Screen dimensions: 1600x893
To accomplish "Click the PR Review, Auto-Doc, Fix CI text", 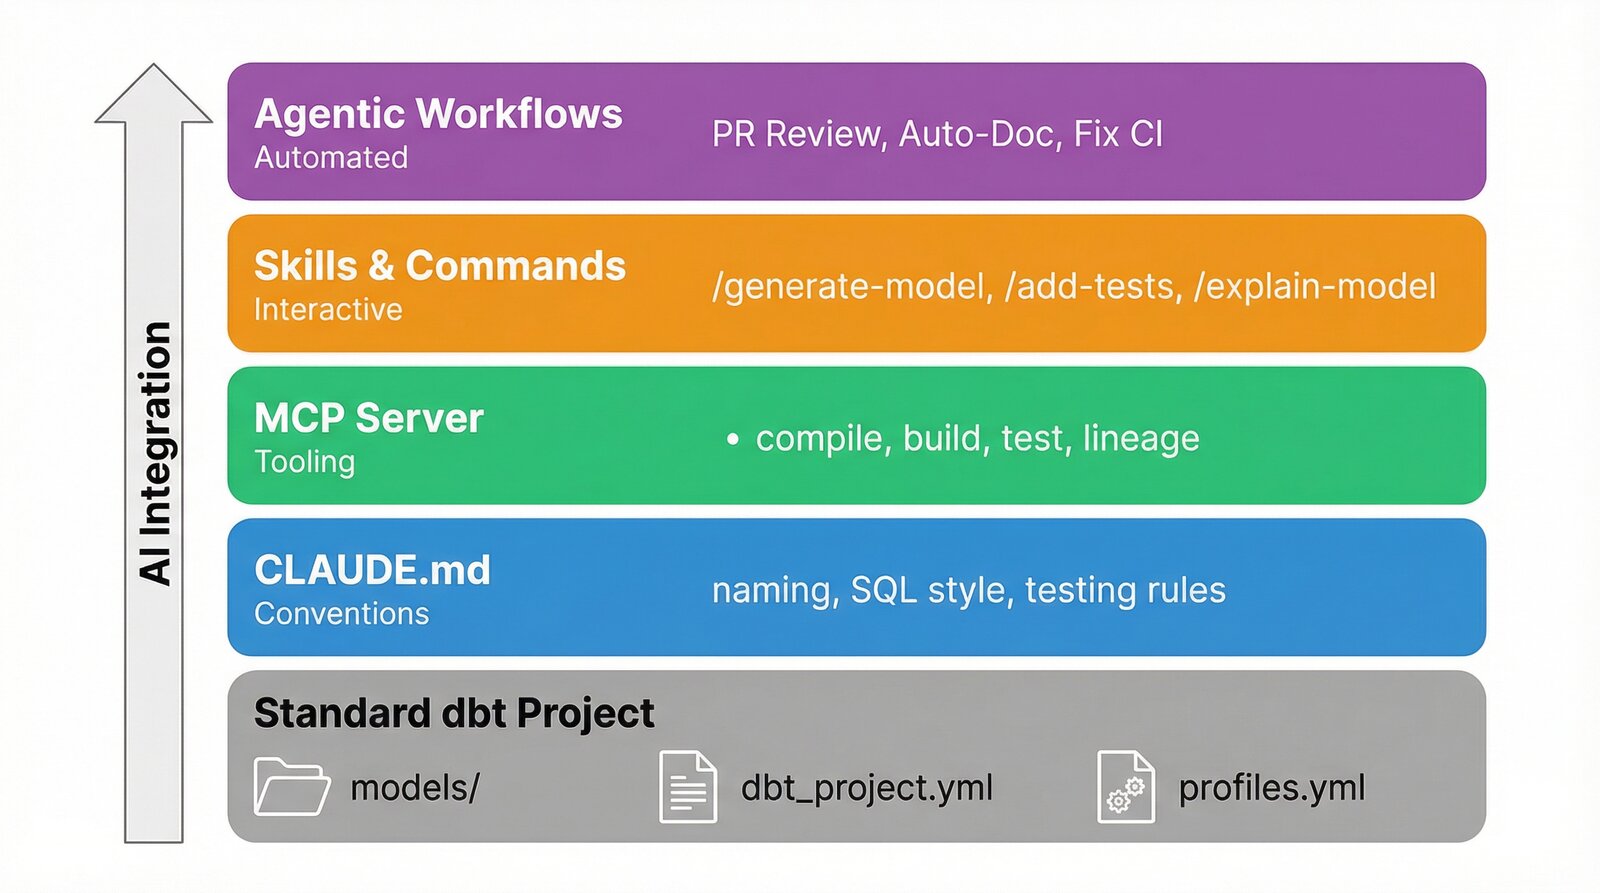I will [937, 134].
